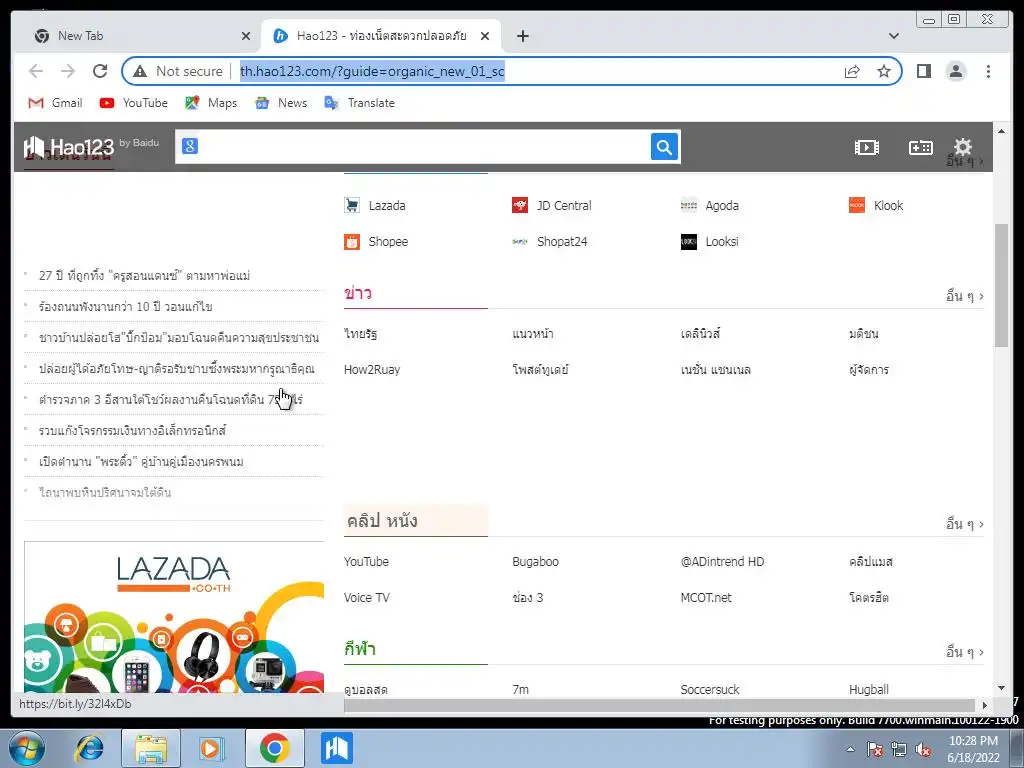Open Voice TV link

(x=366, y=598)
